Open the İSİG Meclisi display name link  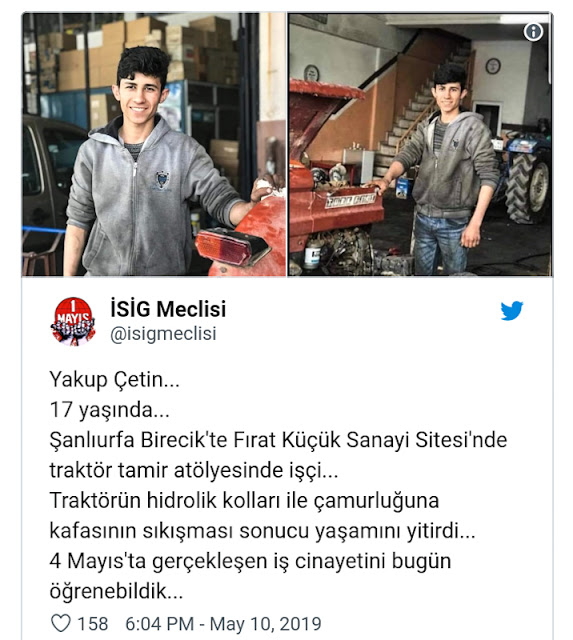[168, 309]
